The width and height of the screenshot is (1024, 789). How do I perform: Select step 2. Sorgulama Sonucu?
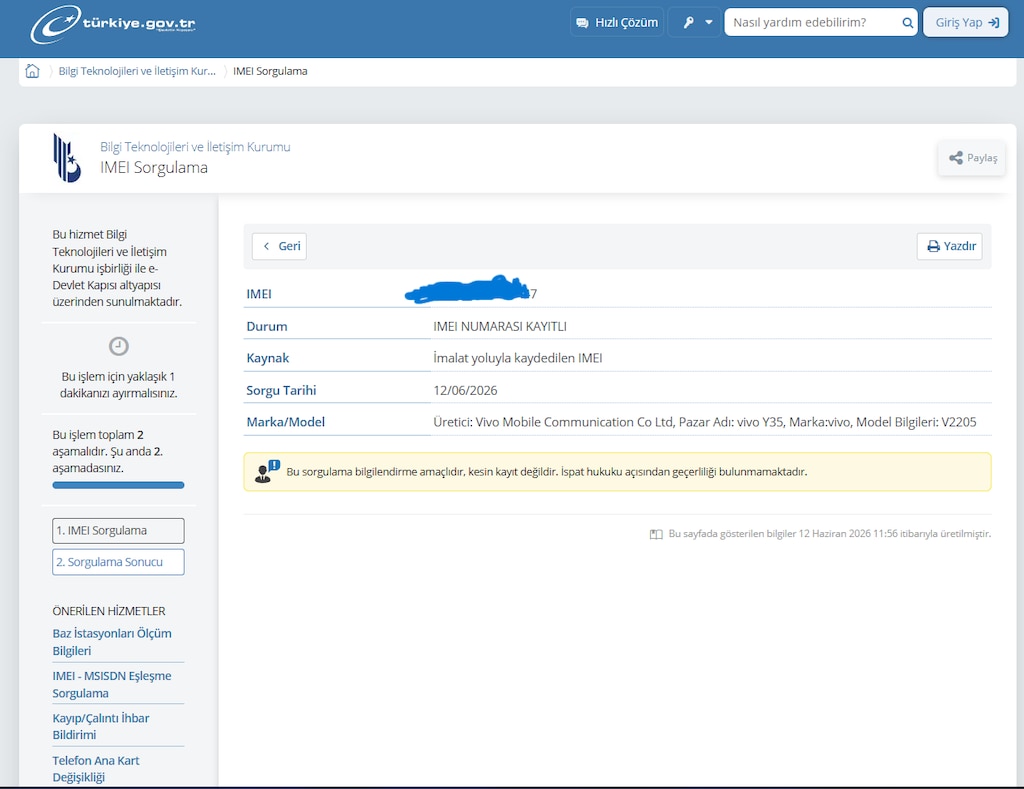(x=118, y=562)
